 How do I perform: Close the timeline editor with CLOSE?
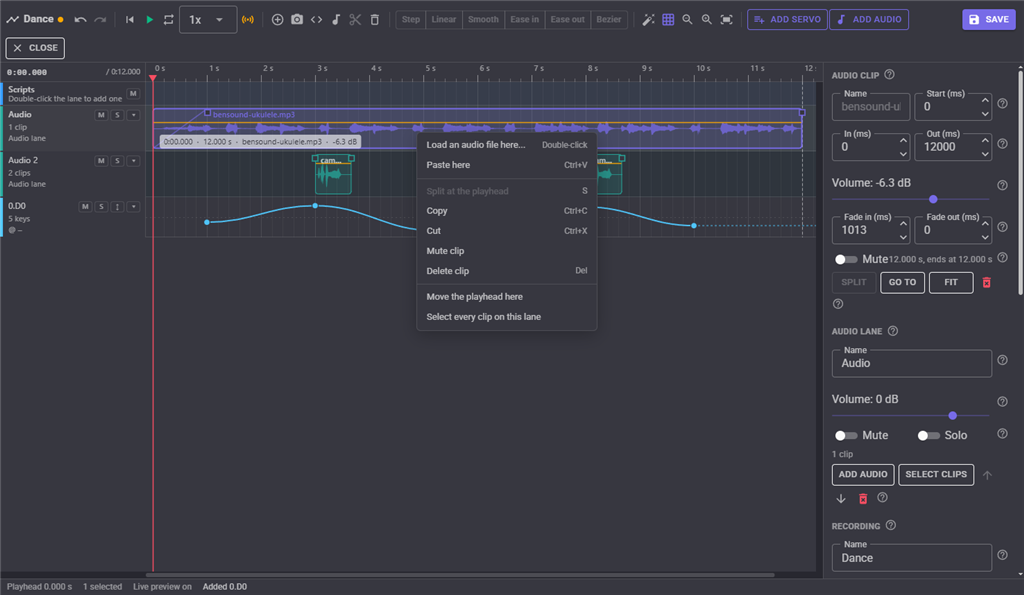[x=35, y=48]
